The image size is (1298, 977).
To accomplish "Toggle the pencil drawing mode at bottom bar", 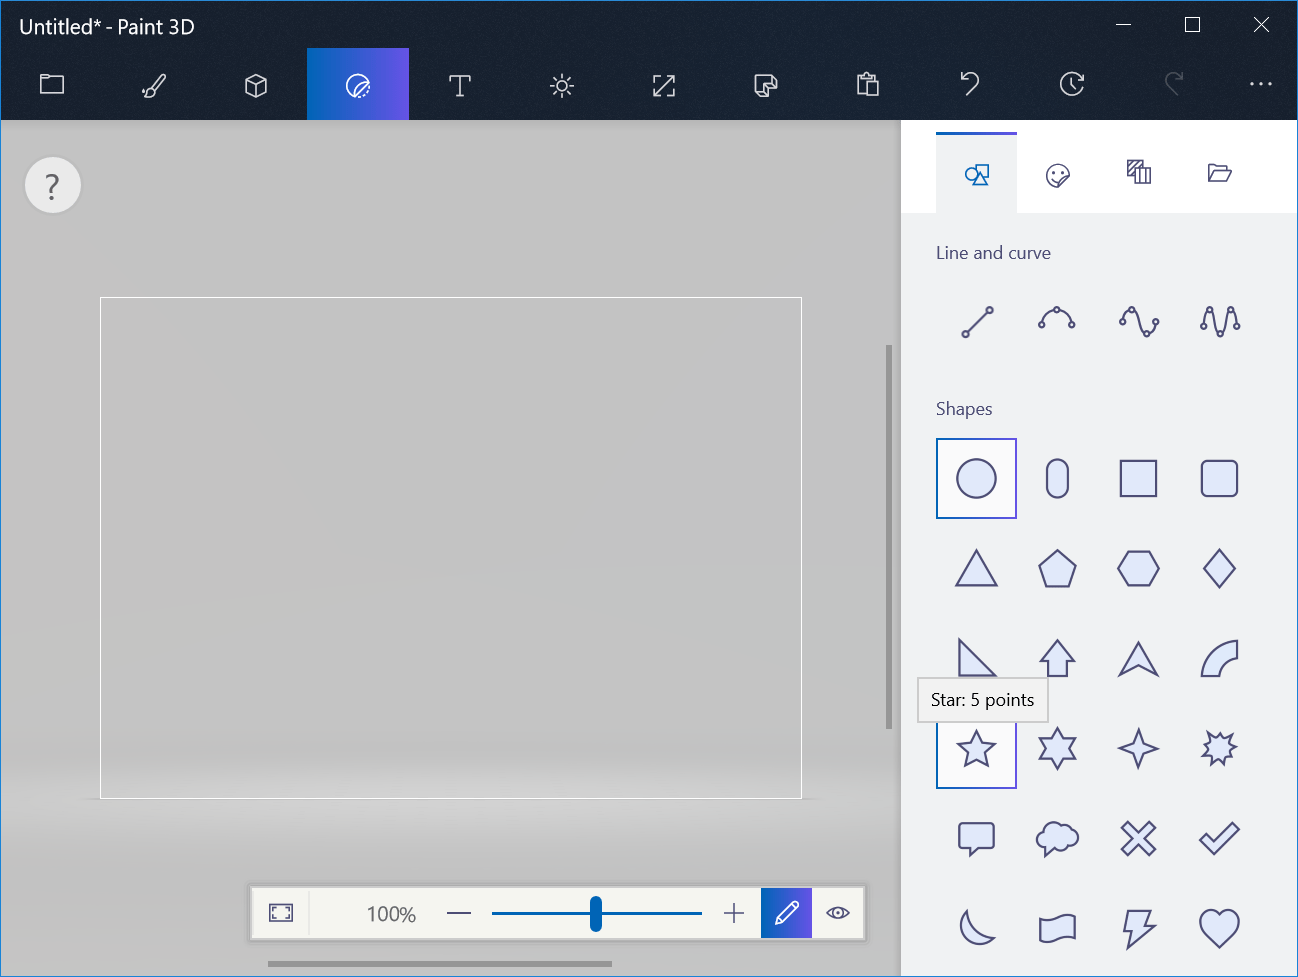I will 786,913.
